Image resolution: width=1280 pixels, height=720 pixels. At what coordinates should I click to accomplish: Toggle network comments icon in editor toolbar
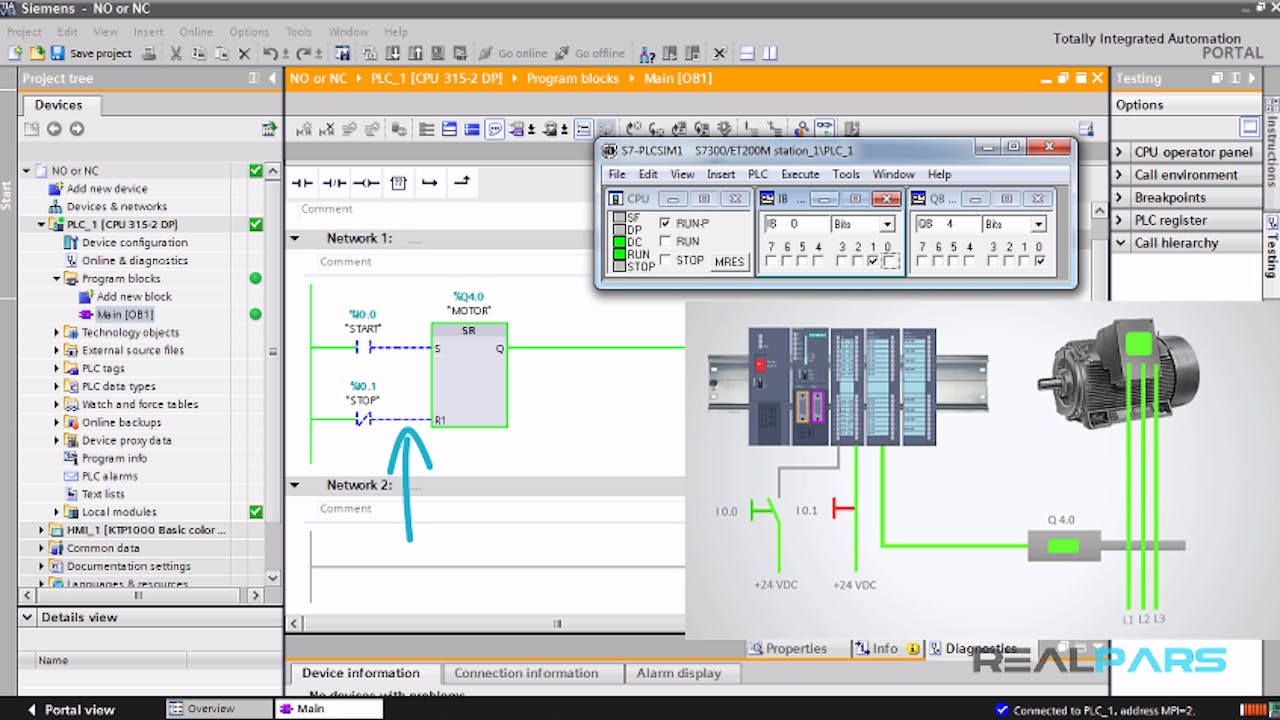[494, 129]
